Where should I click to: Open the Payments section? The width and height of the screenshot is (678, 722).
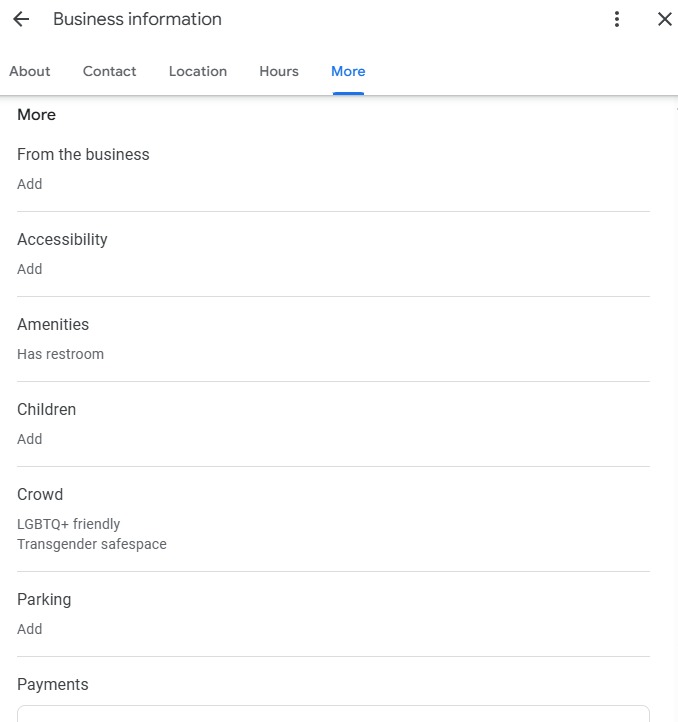[53, 685]
